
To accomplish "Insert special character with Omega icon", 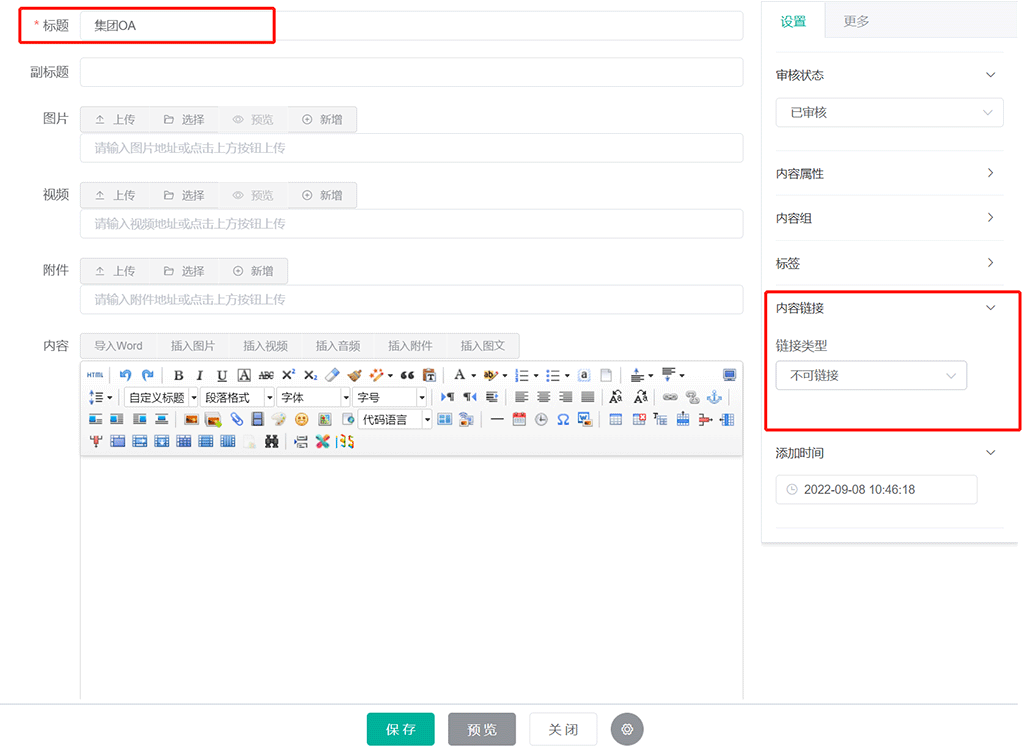I will [563, 420].
